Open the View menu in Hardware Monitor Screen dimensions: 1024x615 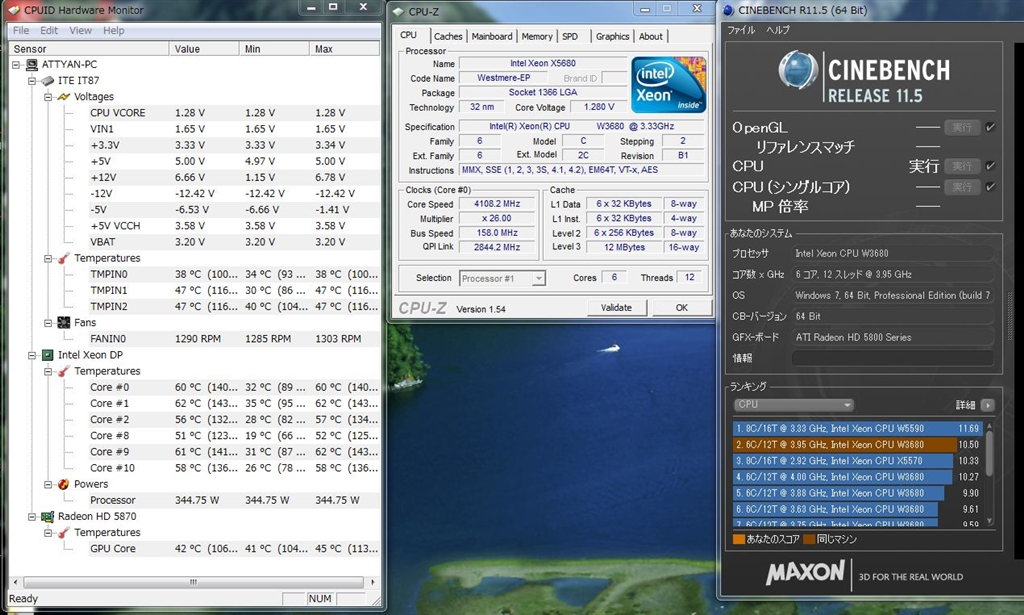point(80,31)
